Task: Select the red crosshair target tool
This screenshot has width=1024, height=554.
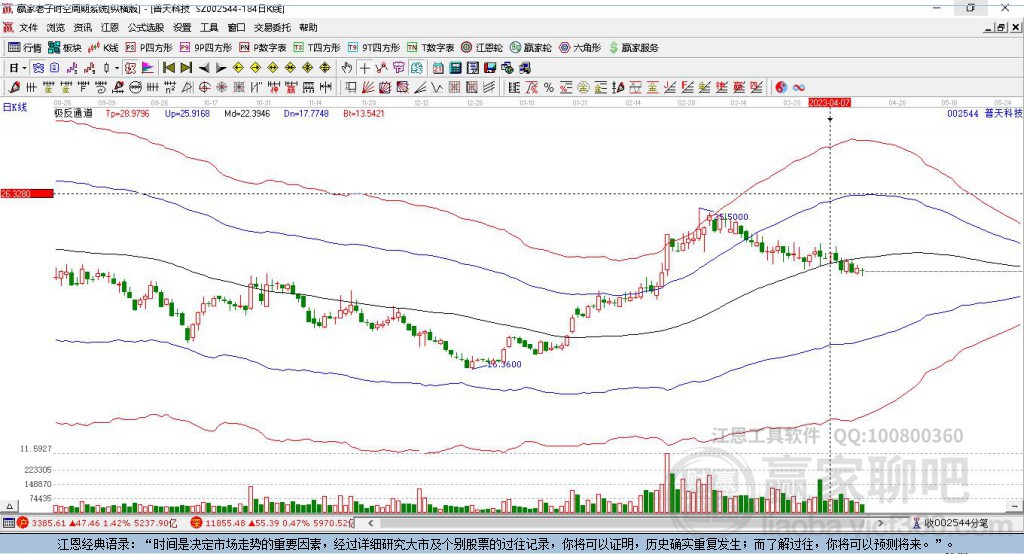Action: tap(204, 88)
